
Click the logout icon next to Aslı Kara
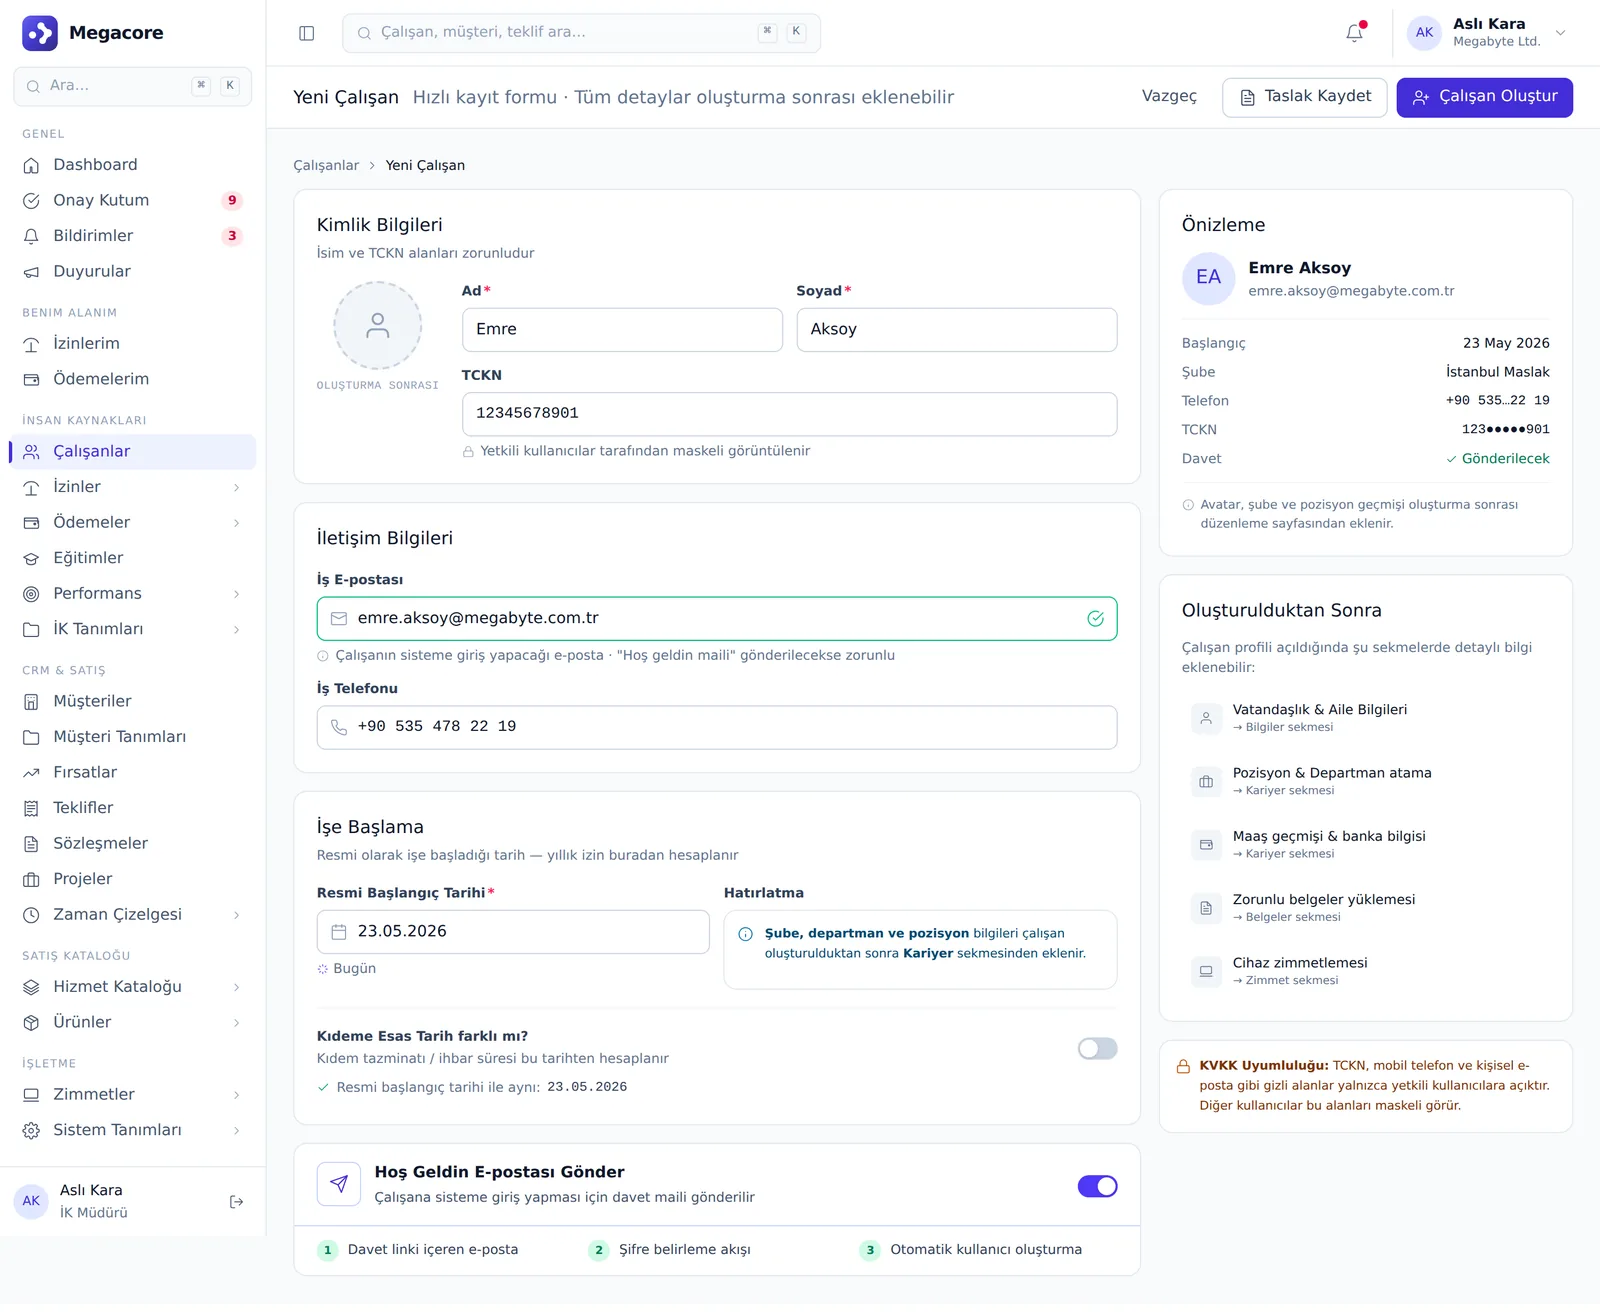[237, 1202]
